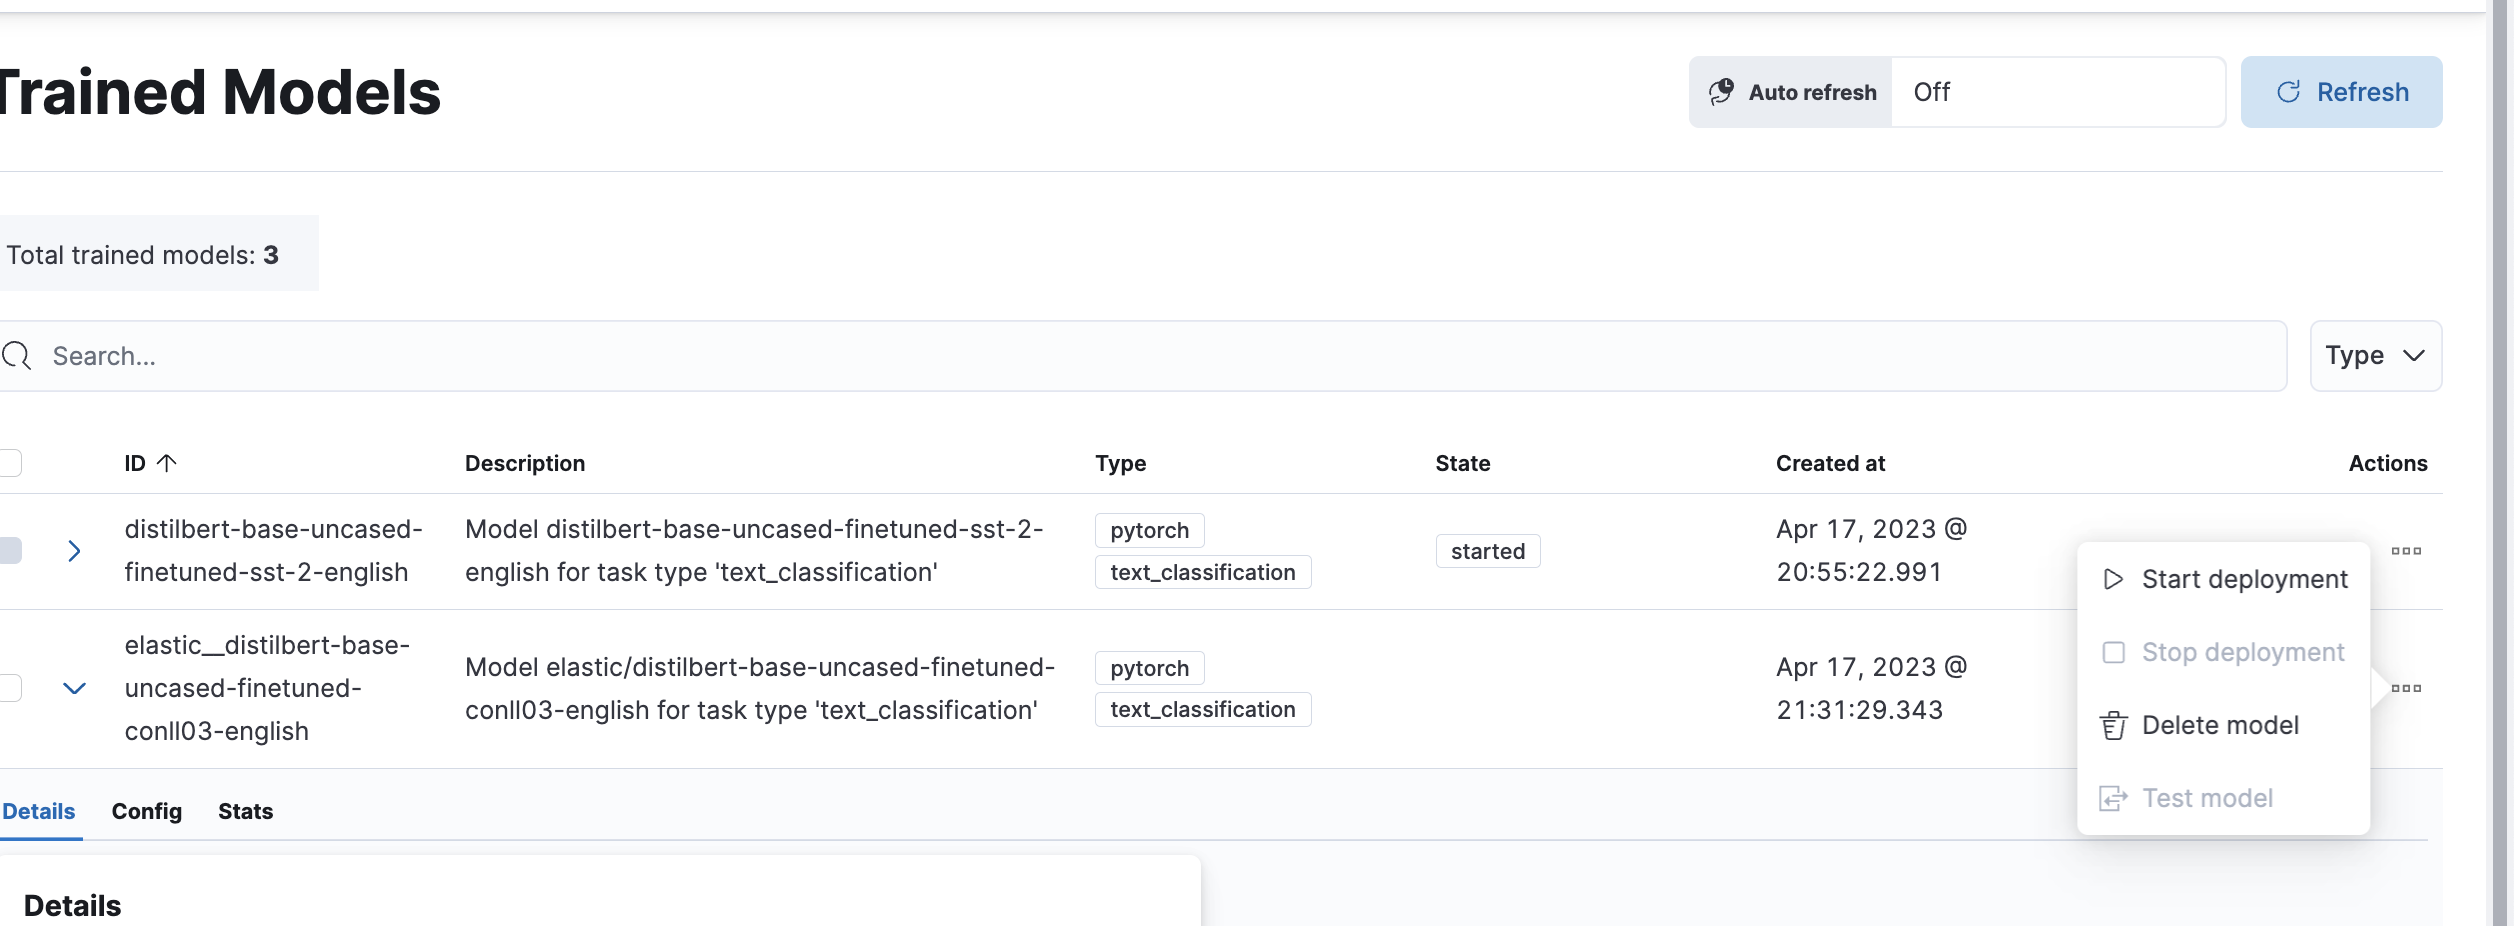Viewport: 2514px width, 926px height.
Task: Click the Delete model trash icon
Action: [x=2113, y=725]
